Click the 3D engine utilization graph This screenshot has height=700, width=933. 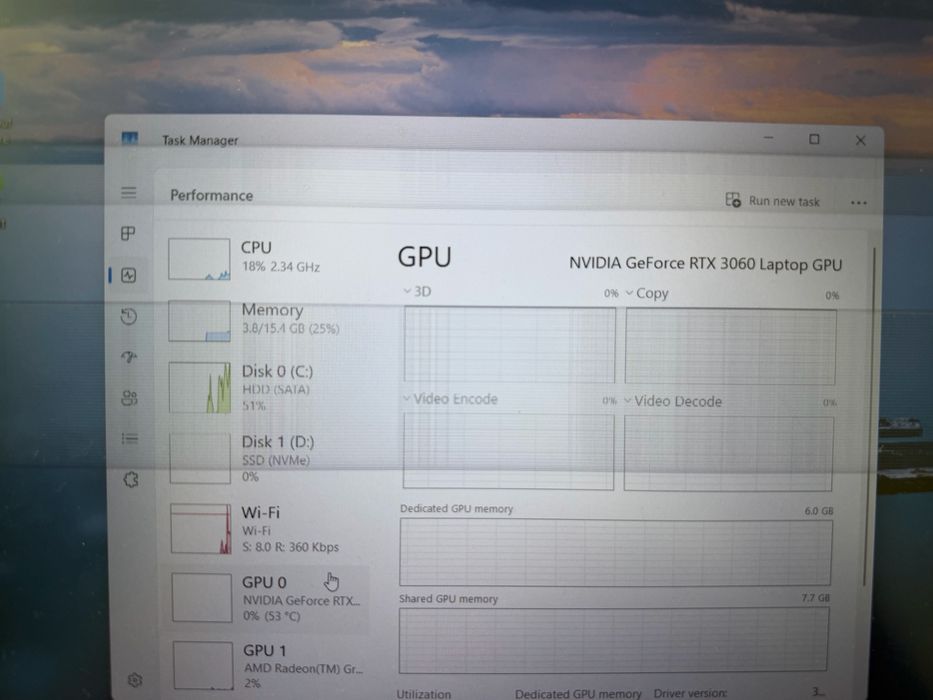(509, 344)
